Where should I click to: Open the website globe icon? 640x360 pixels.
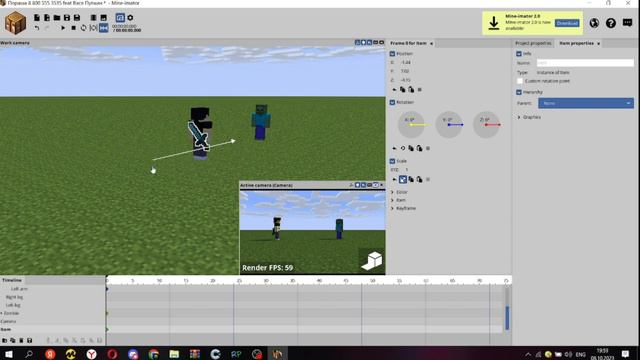tap(594, 23)
